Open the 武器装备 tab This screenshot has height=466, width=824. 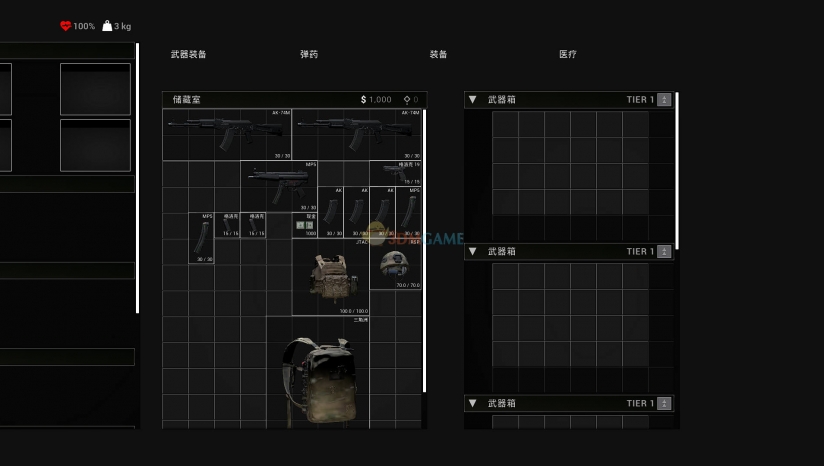(x=189, y=54)
